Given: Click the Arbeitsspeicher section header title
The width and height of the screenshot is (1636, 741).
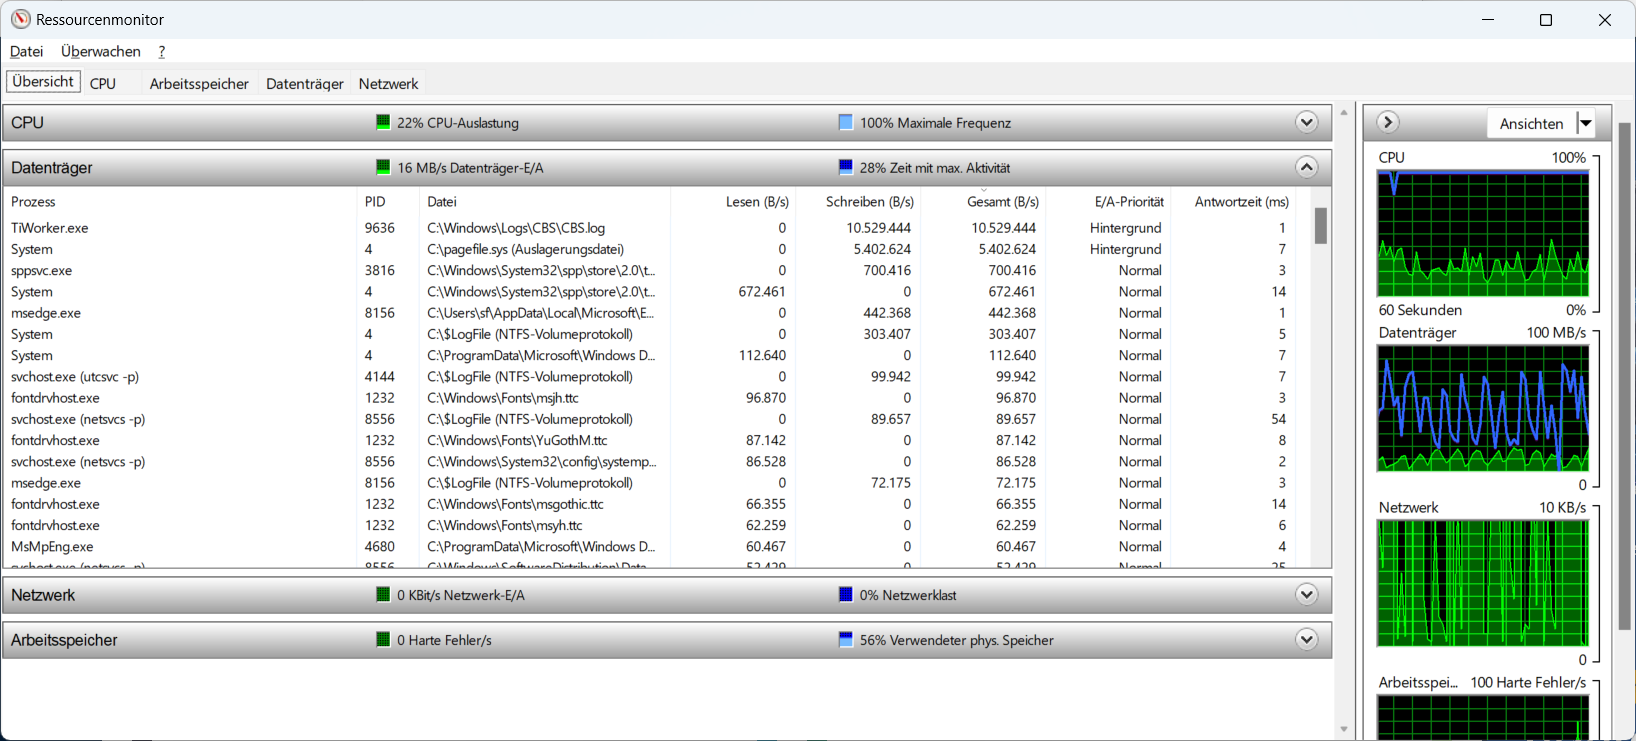Looking at the screenshot, I should click(x=64, y=639).
